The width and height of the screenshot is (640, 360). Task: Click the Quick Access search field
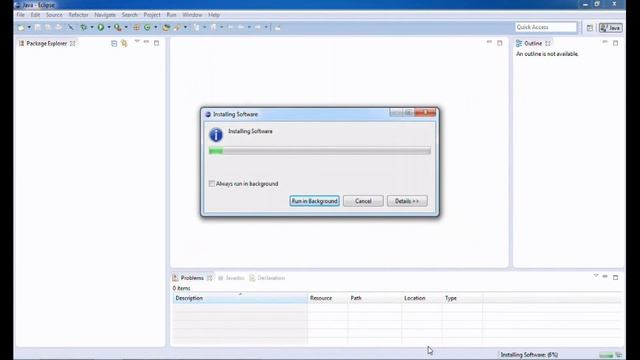pos(546,27)
